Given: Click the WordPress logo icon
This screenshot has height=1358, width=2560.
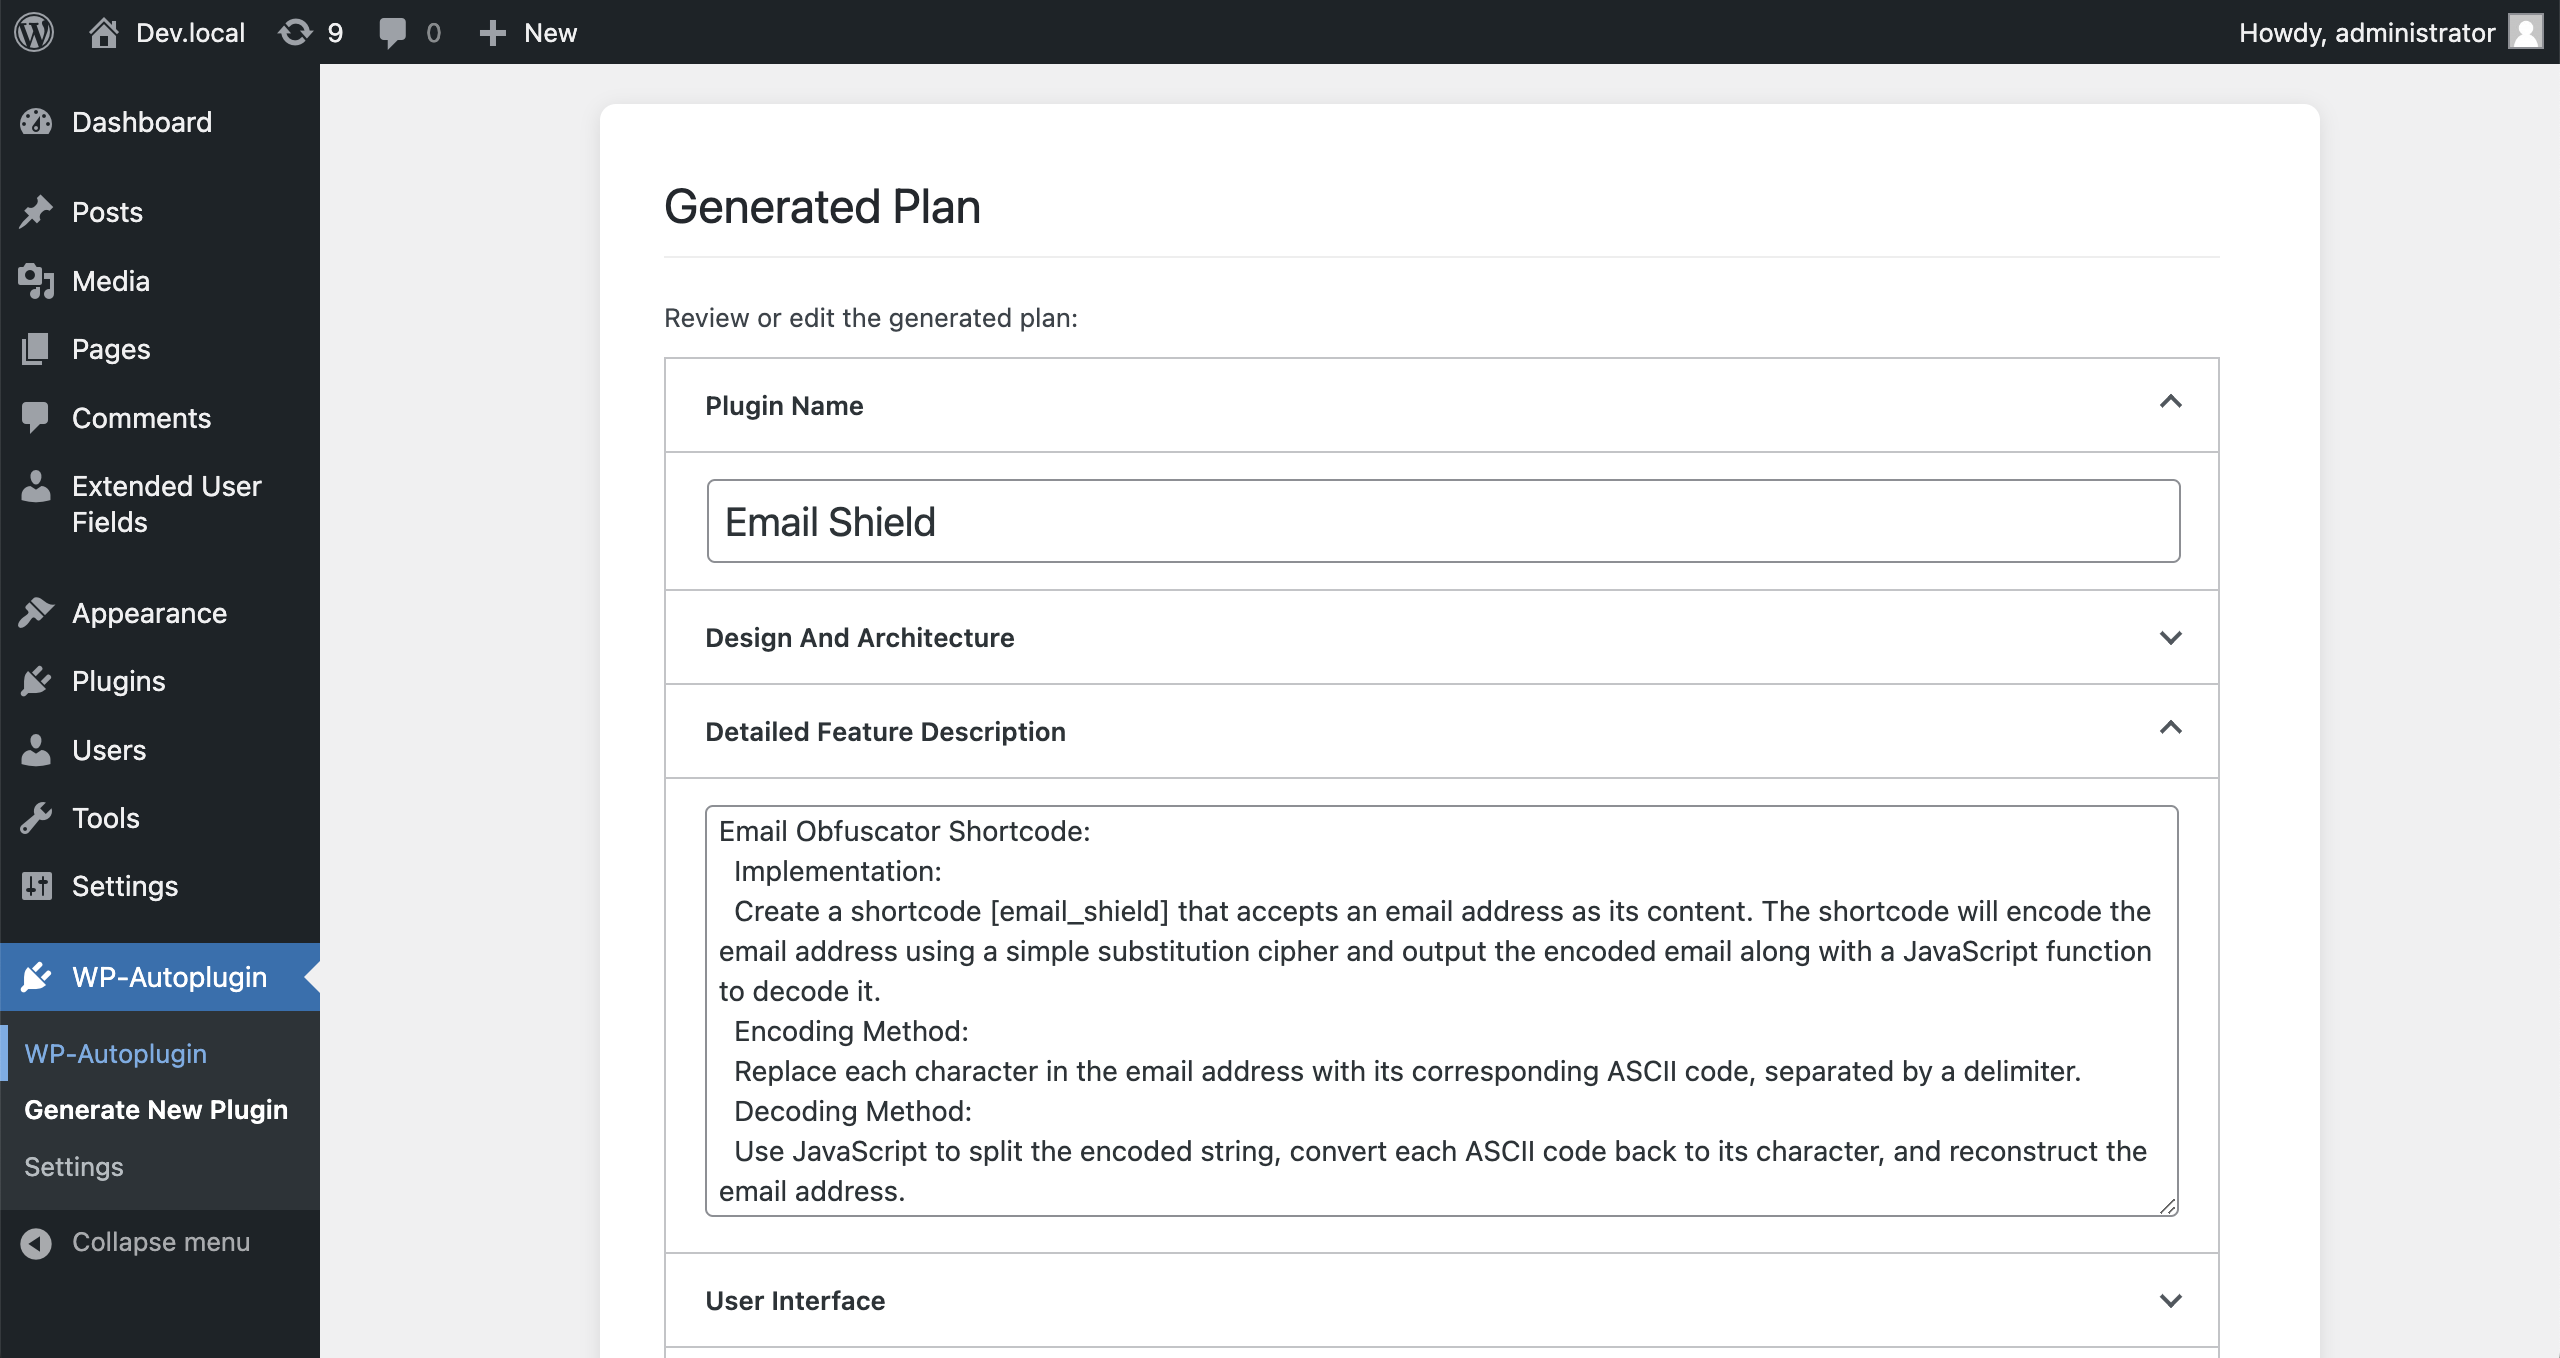Looking at the screenshot, I should tap(34, 32).
